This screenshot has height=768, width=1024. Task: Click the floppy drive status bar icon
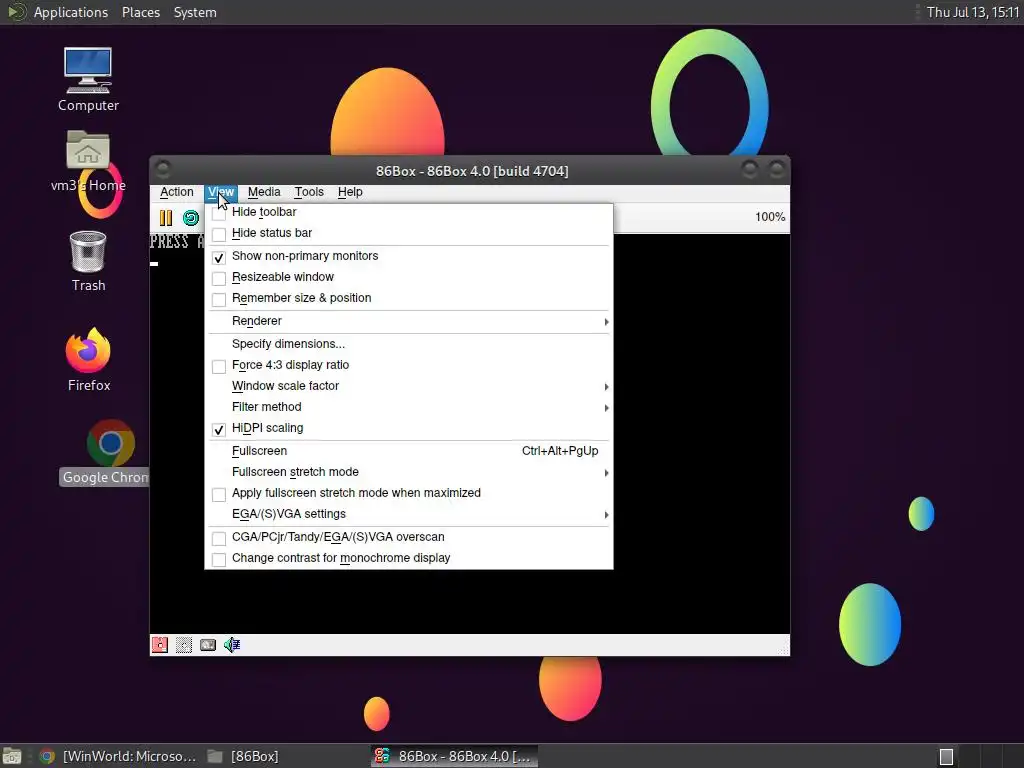pyautogui.click(x=159, y=645)
